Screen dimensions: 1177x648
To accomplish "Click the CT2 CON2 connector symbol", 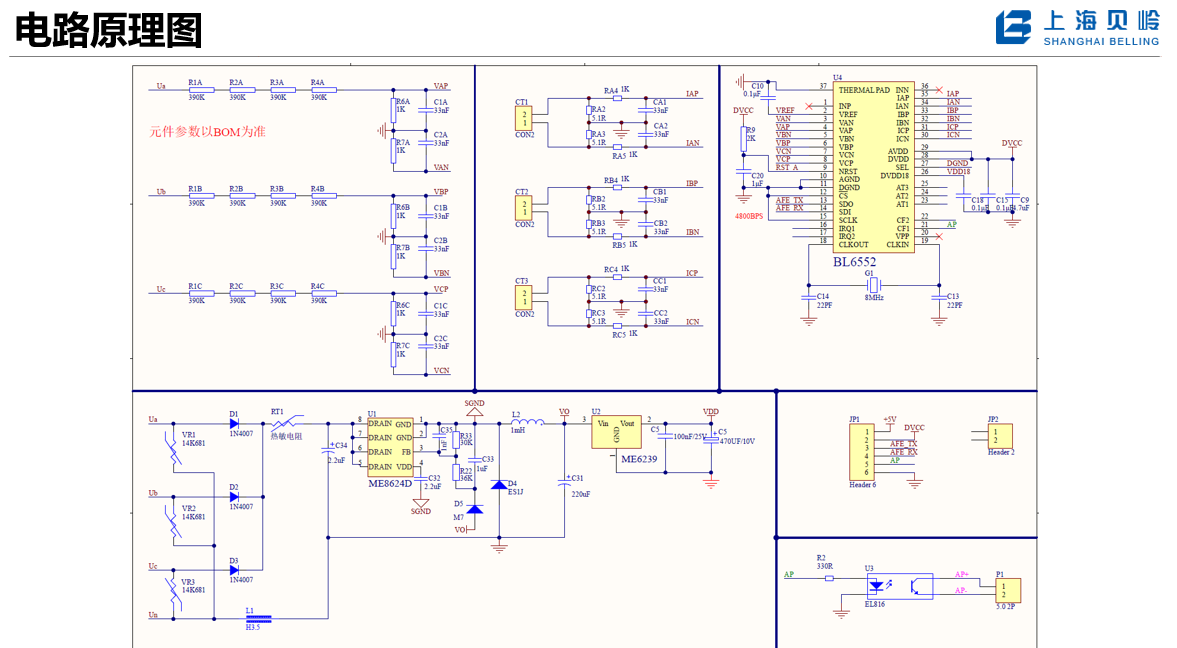I will coord(523,208).
